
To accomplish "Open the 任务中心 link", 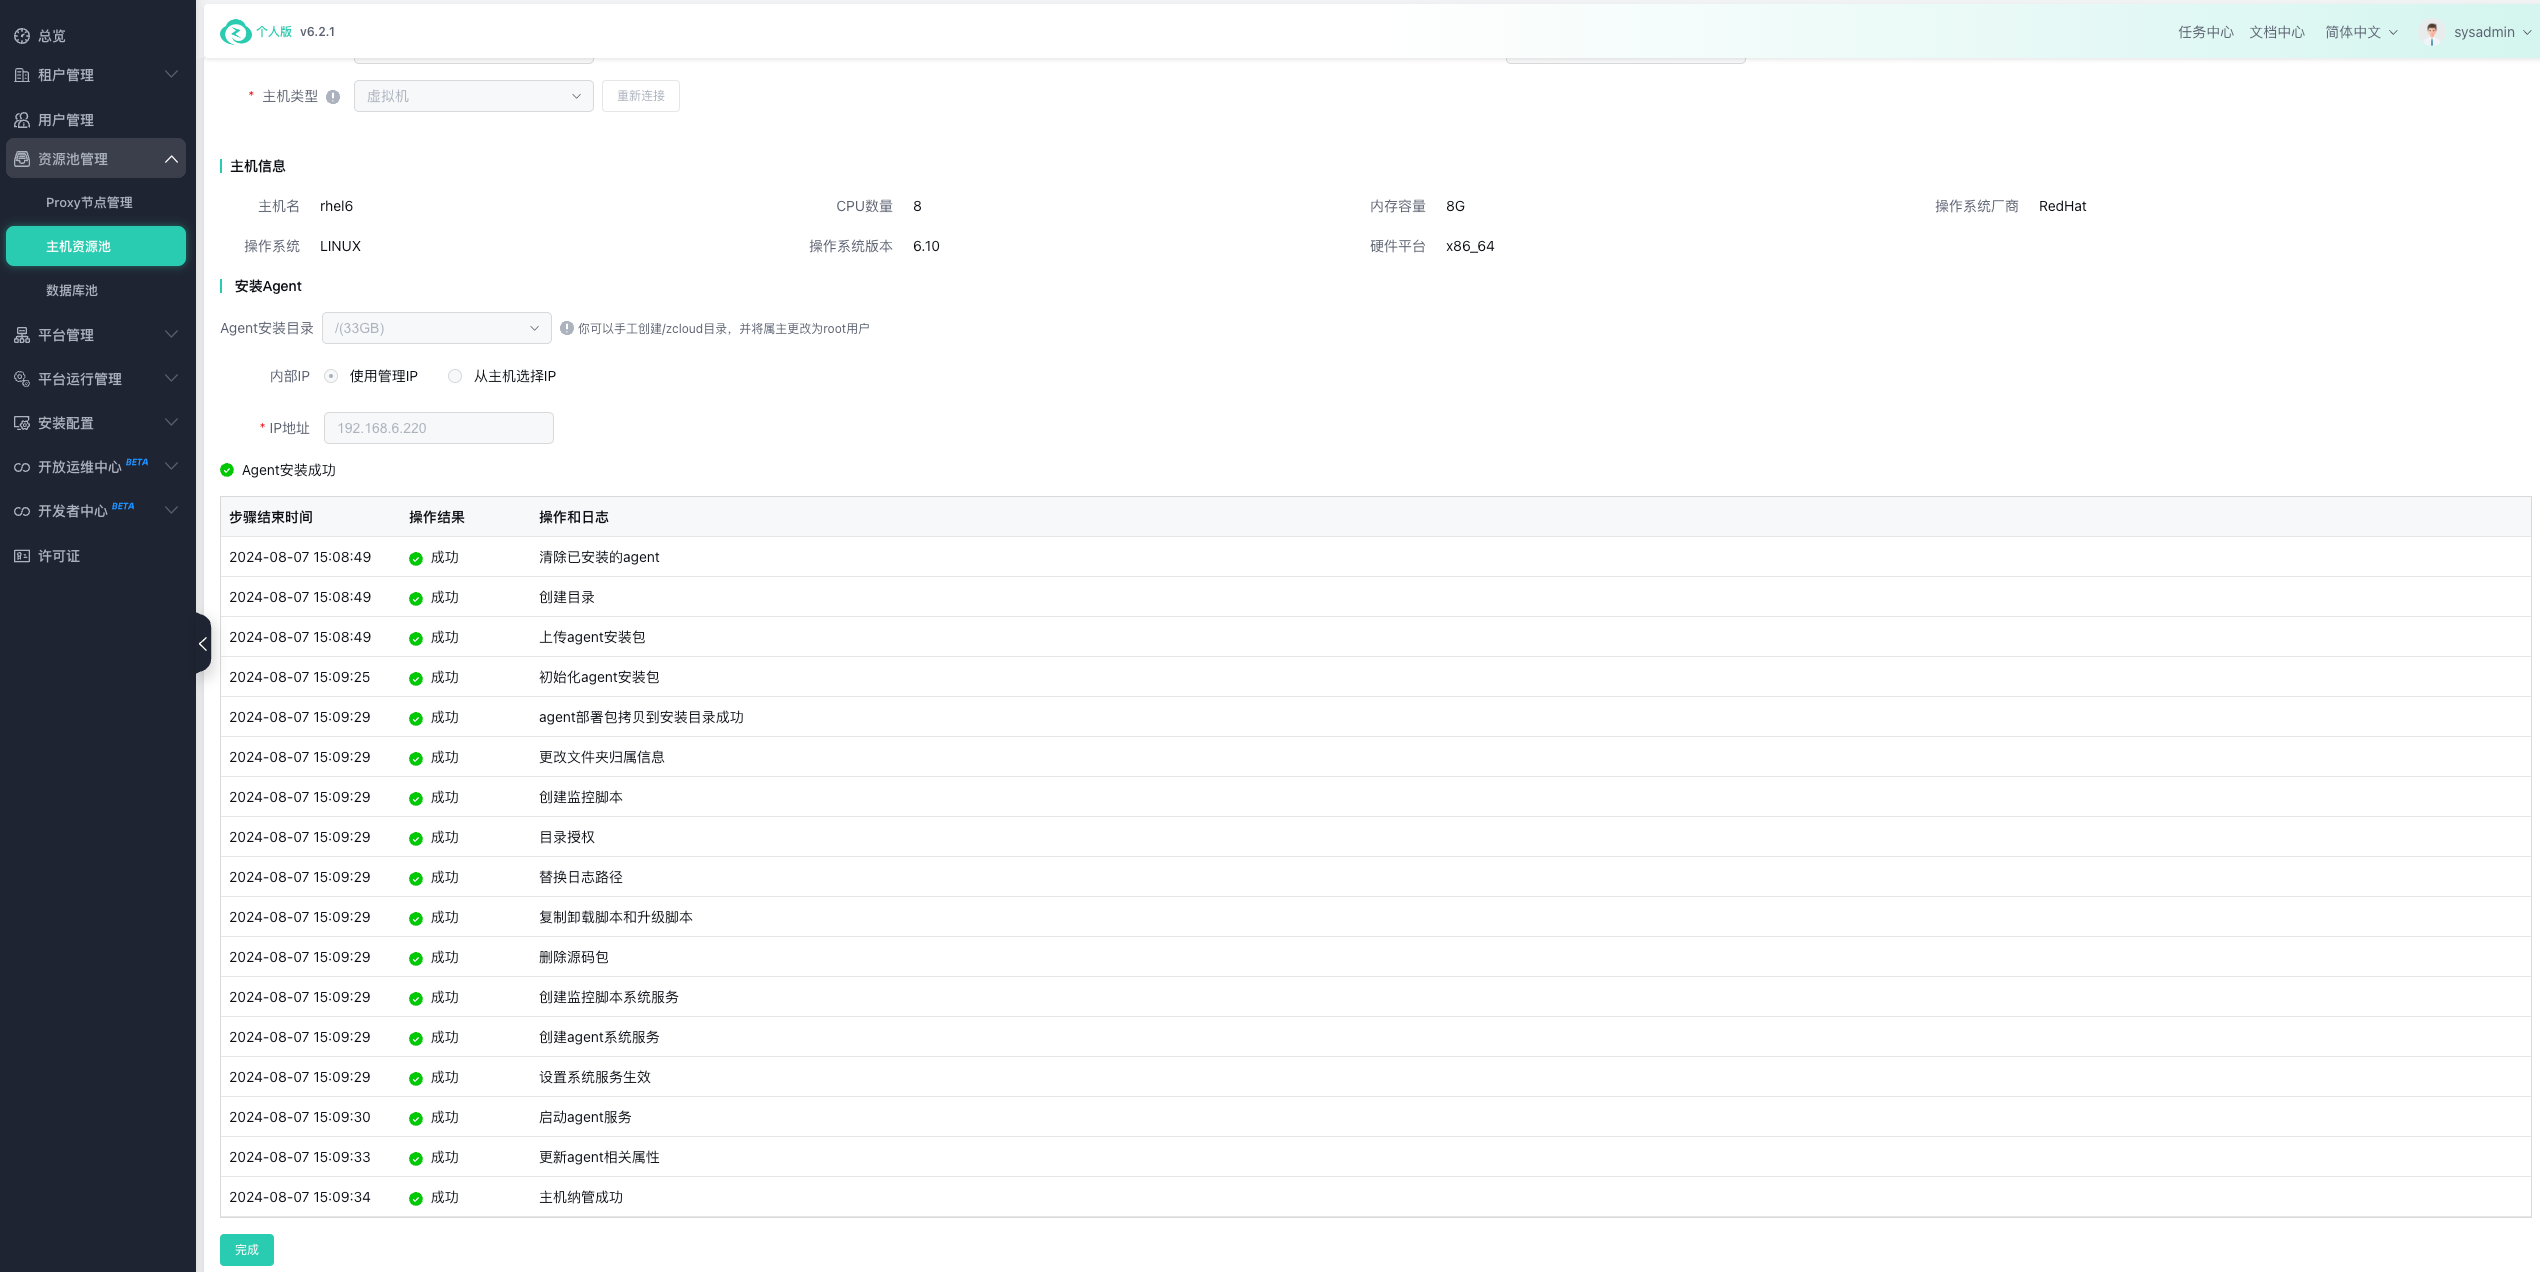I will coord(2205,32).
